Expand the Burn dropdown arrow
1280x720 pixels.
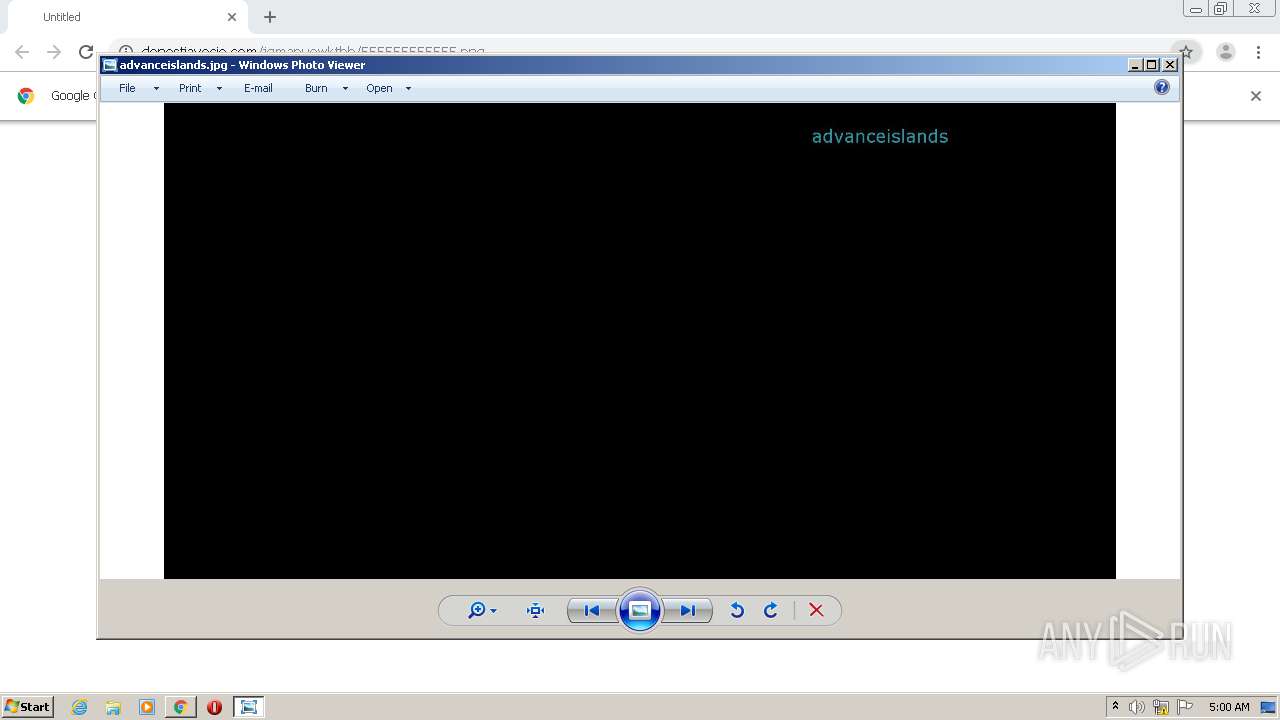[x=345, y=88]
